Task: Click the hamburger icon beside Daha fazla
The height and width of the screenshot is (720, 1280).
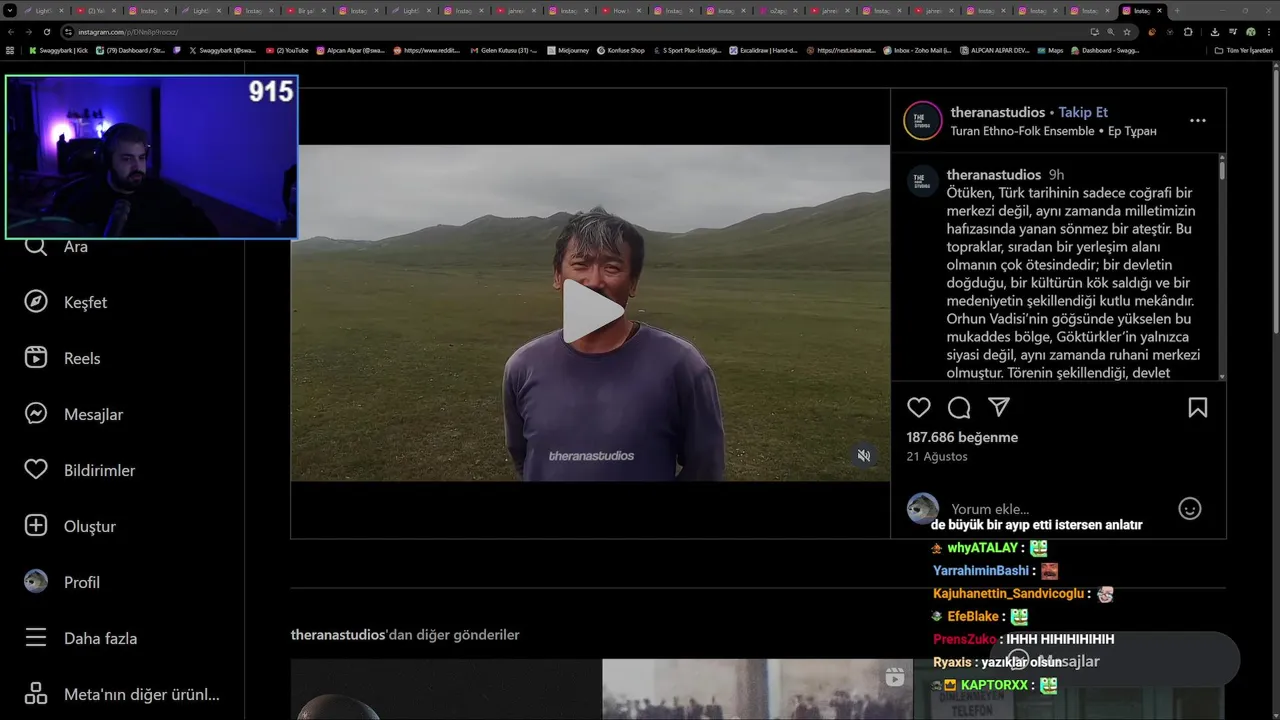Action: pos(36,638)
